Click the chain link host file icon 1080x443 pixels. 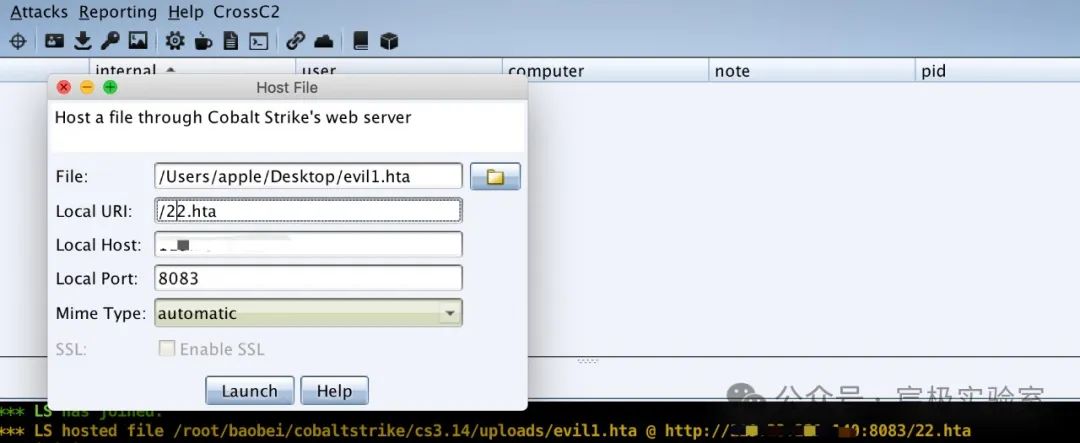point(295,41)
